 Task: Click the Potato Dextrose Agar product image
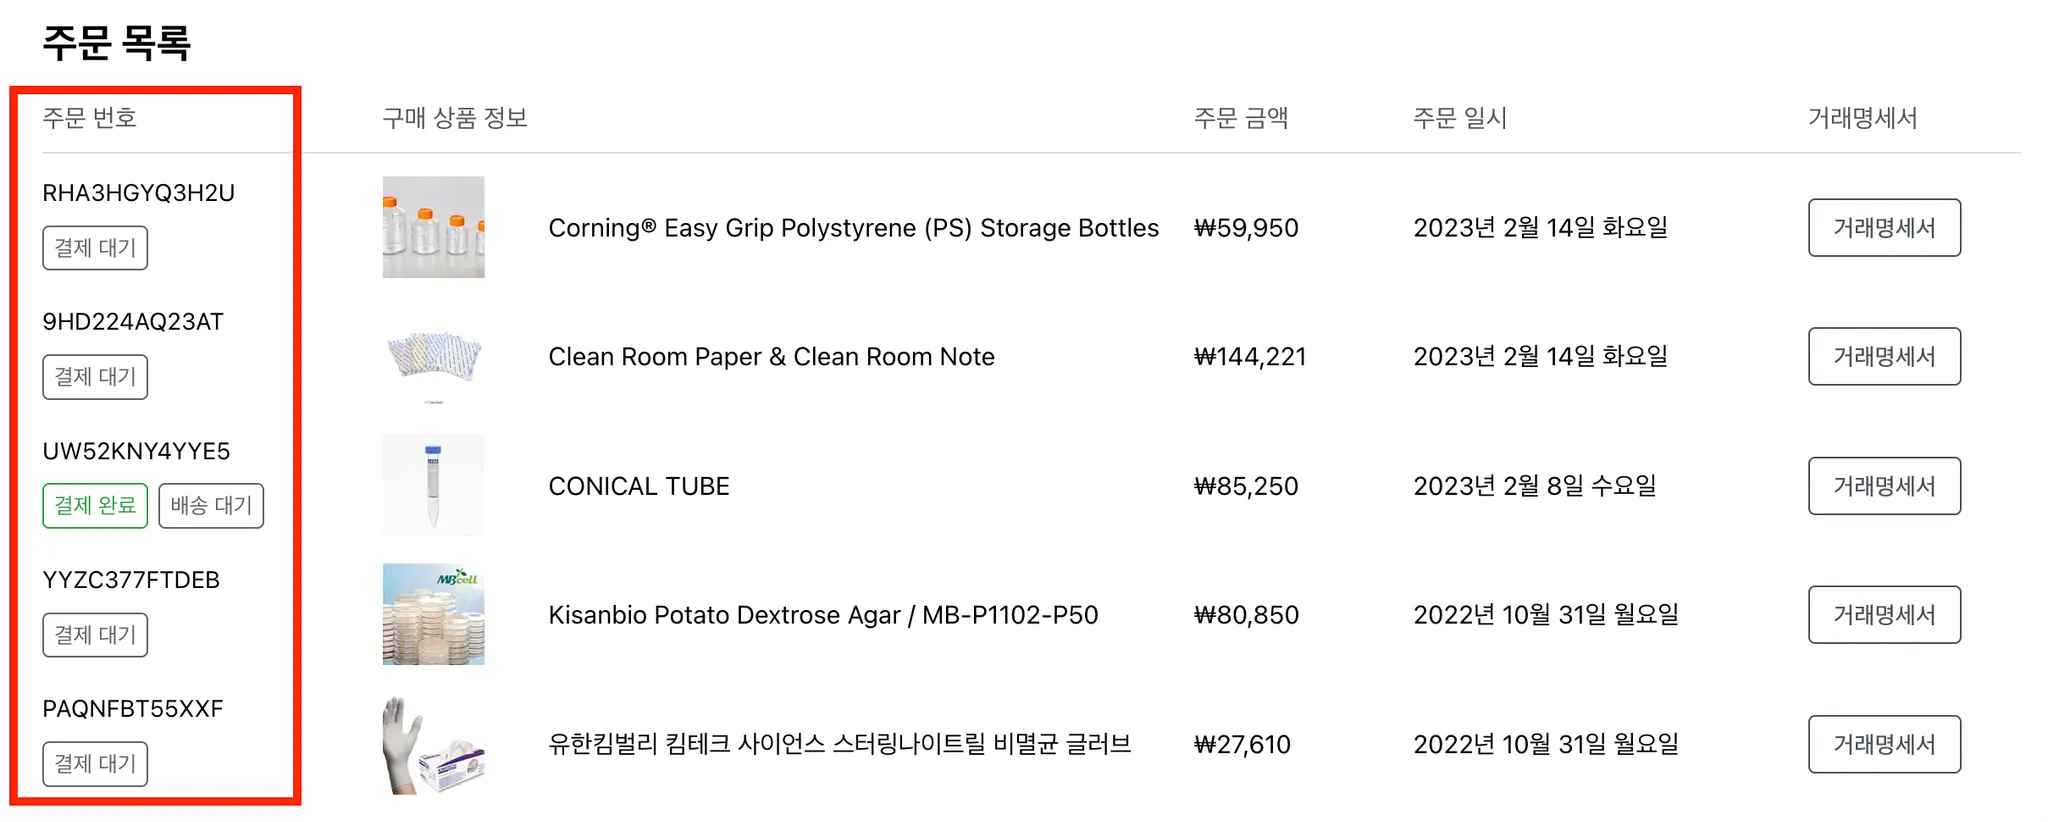(x=433, y=614)
